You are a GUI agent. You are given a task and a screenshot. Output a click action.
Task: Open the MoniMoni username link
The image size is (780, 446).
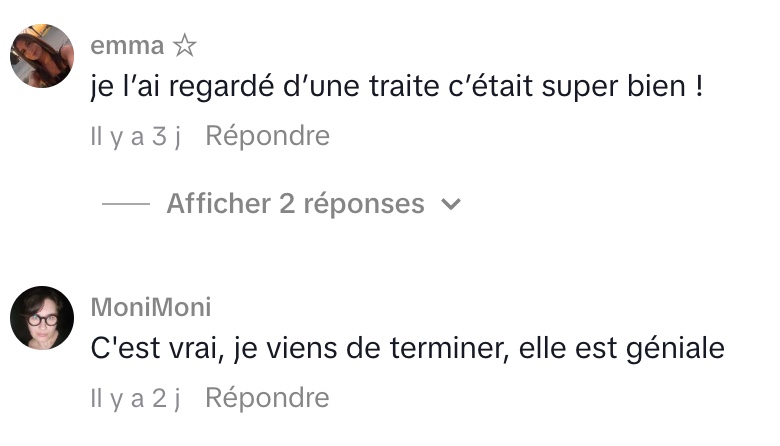[x=150, y=307]
